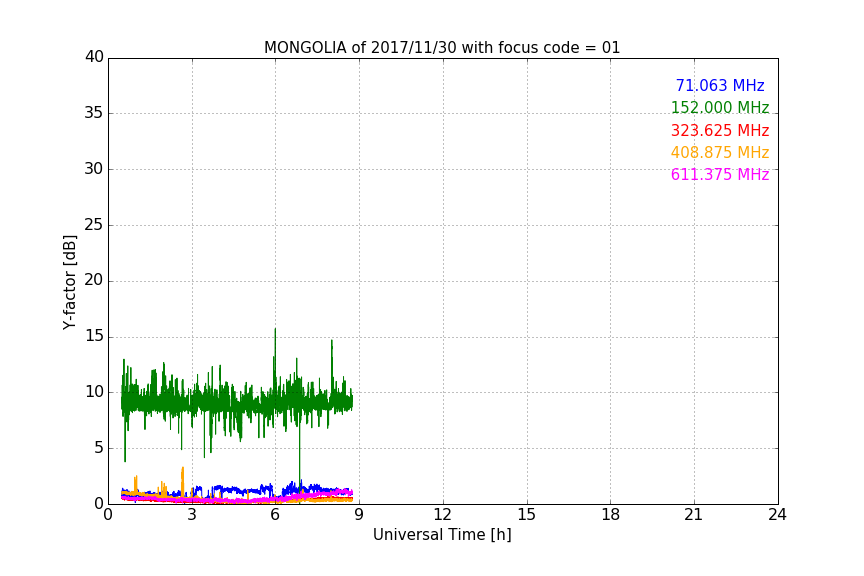The height and width of the screenshot is (576, 864).
Task: Click the x-axis tick label 18
Action: (611, 515)
